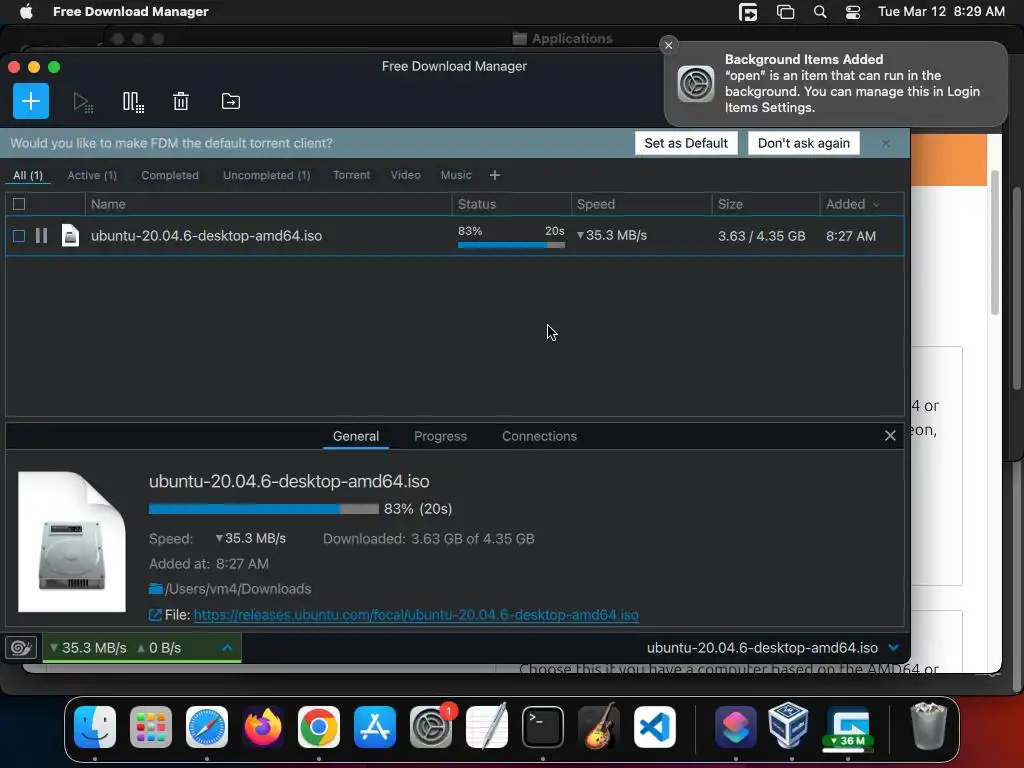Click the pause all downloads toolbar icon
Screen dimensions: 1024x768
[133, 102]
